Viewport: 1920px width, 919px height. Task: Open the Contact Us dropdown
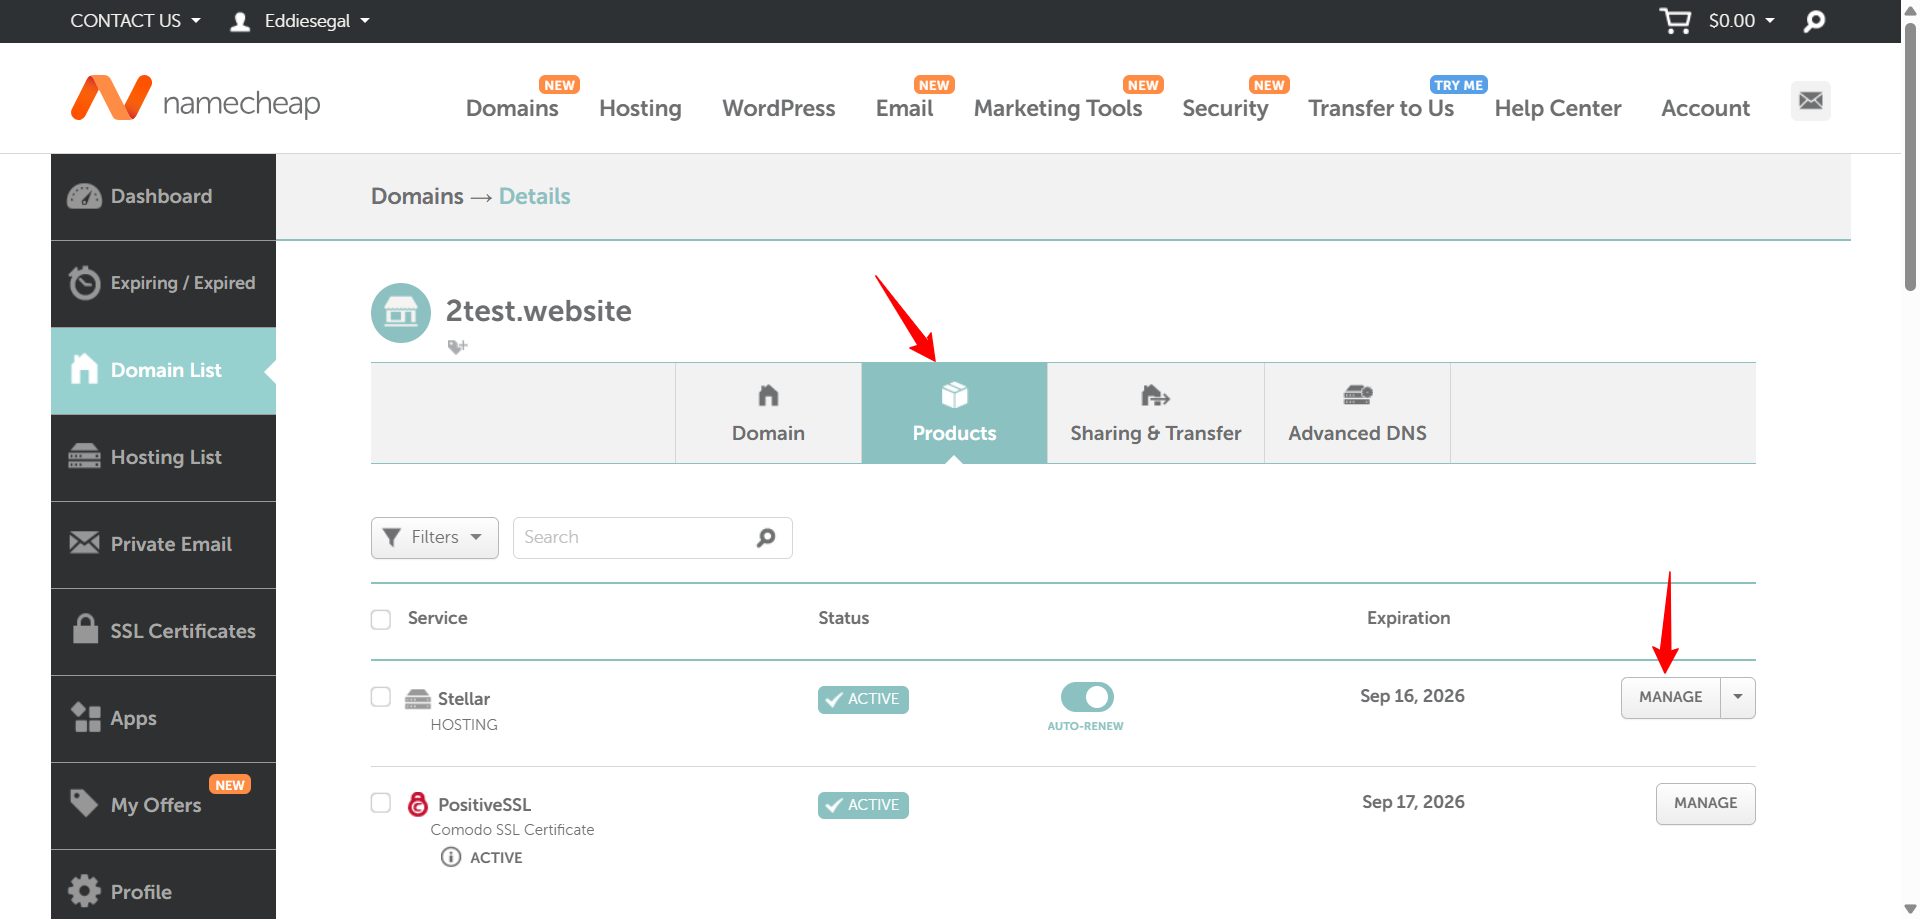click(x=135, y=21)
